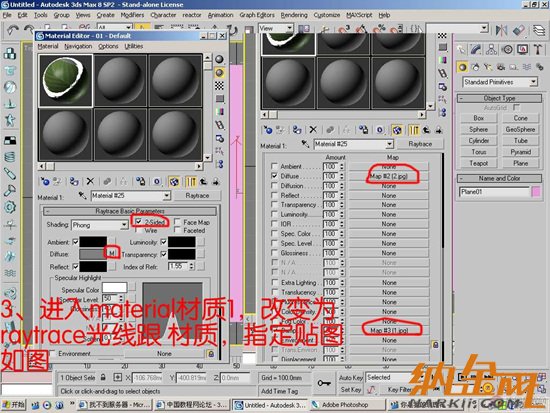Viewport: 550px width, 413px height.
Task: Enable the Face Map checkbox
Action: point(177,222)
